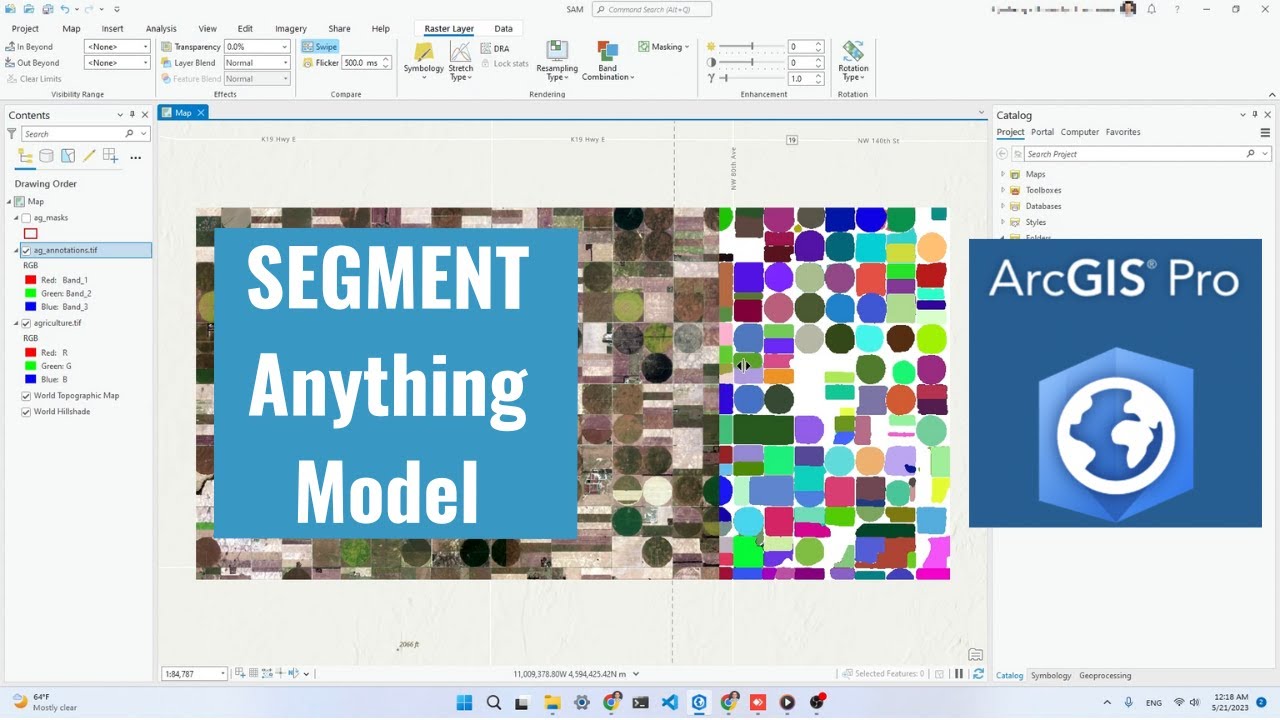
Task: Uncheck World Hillshade layer
Action: point(26,412)
